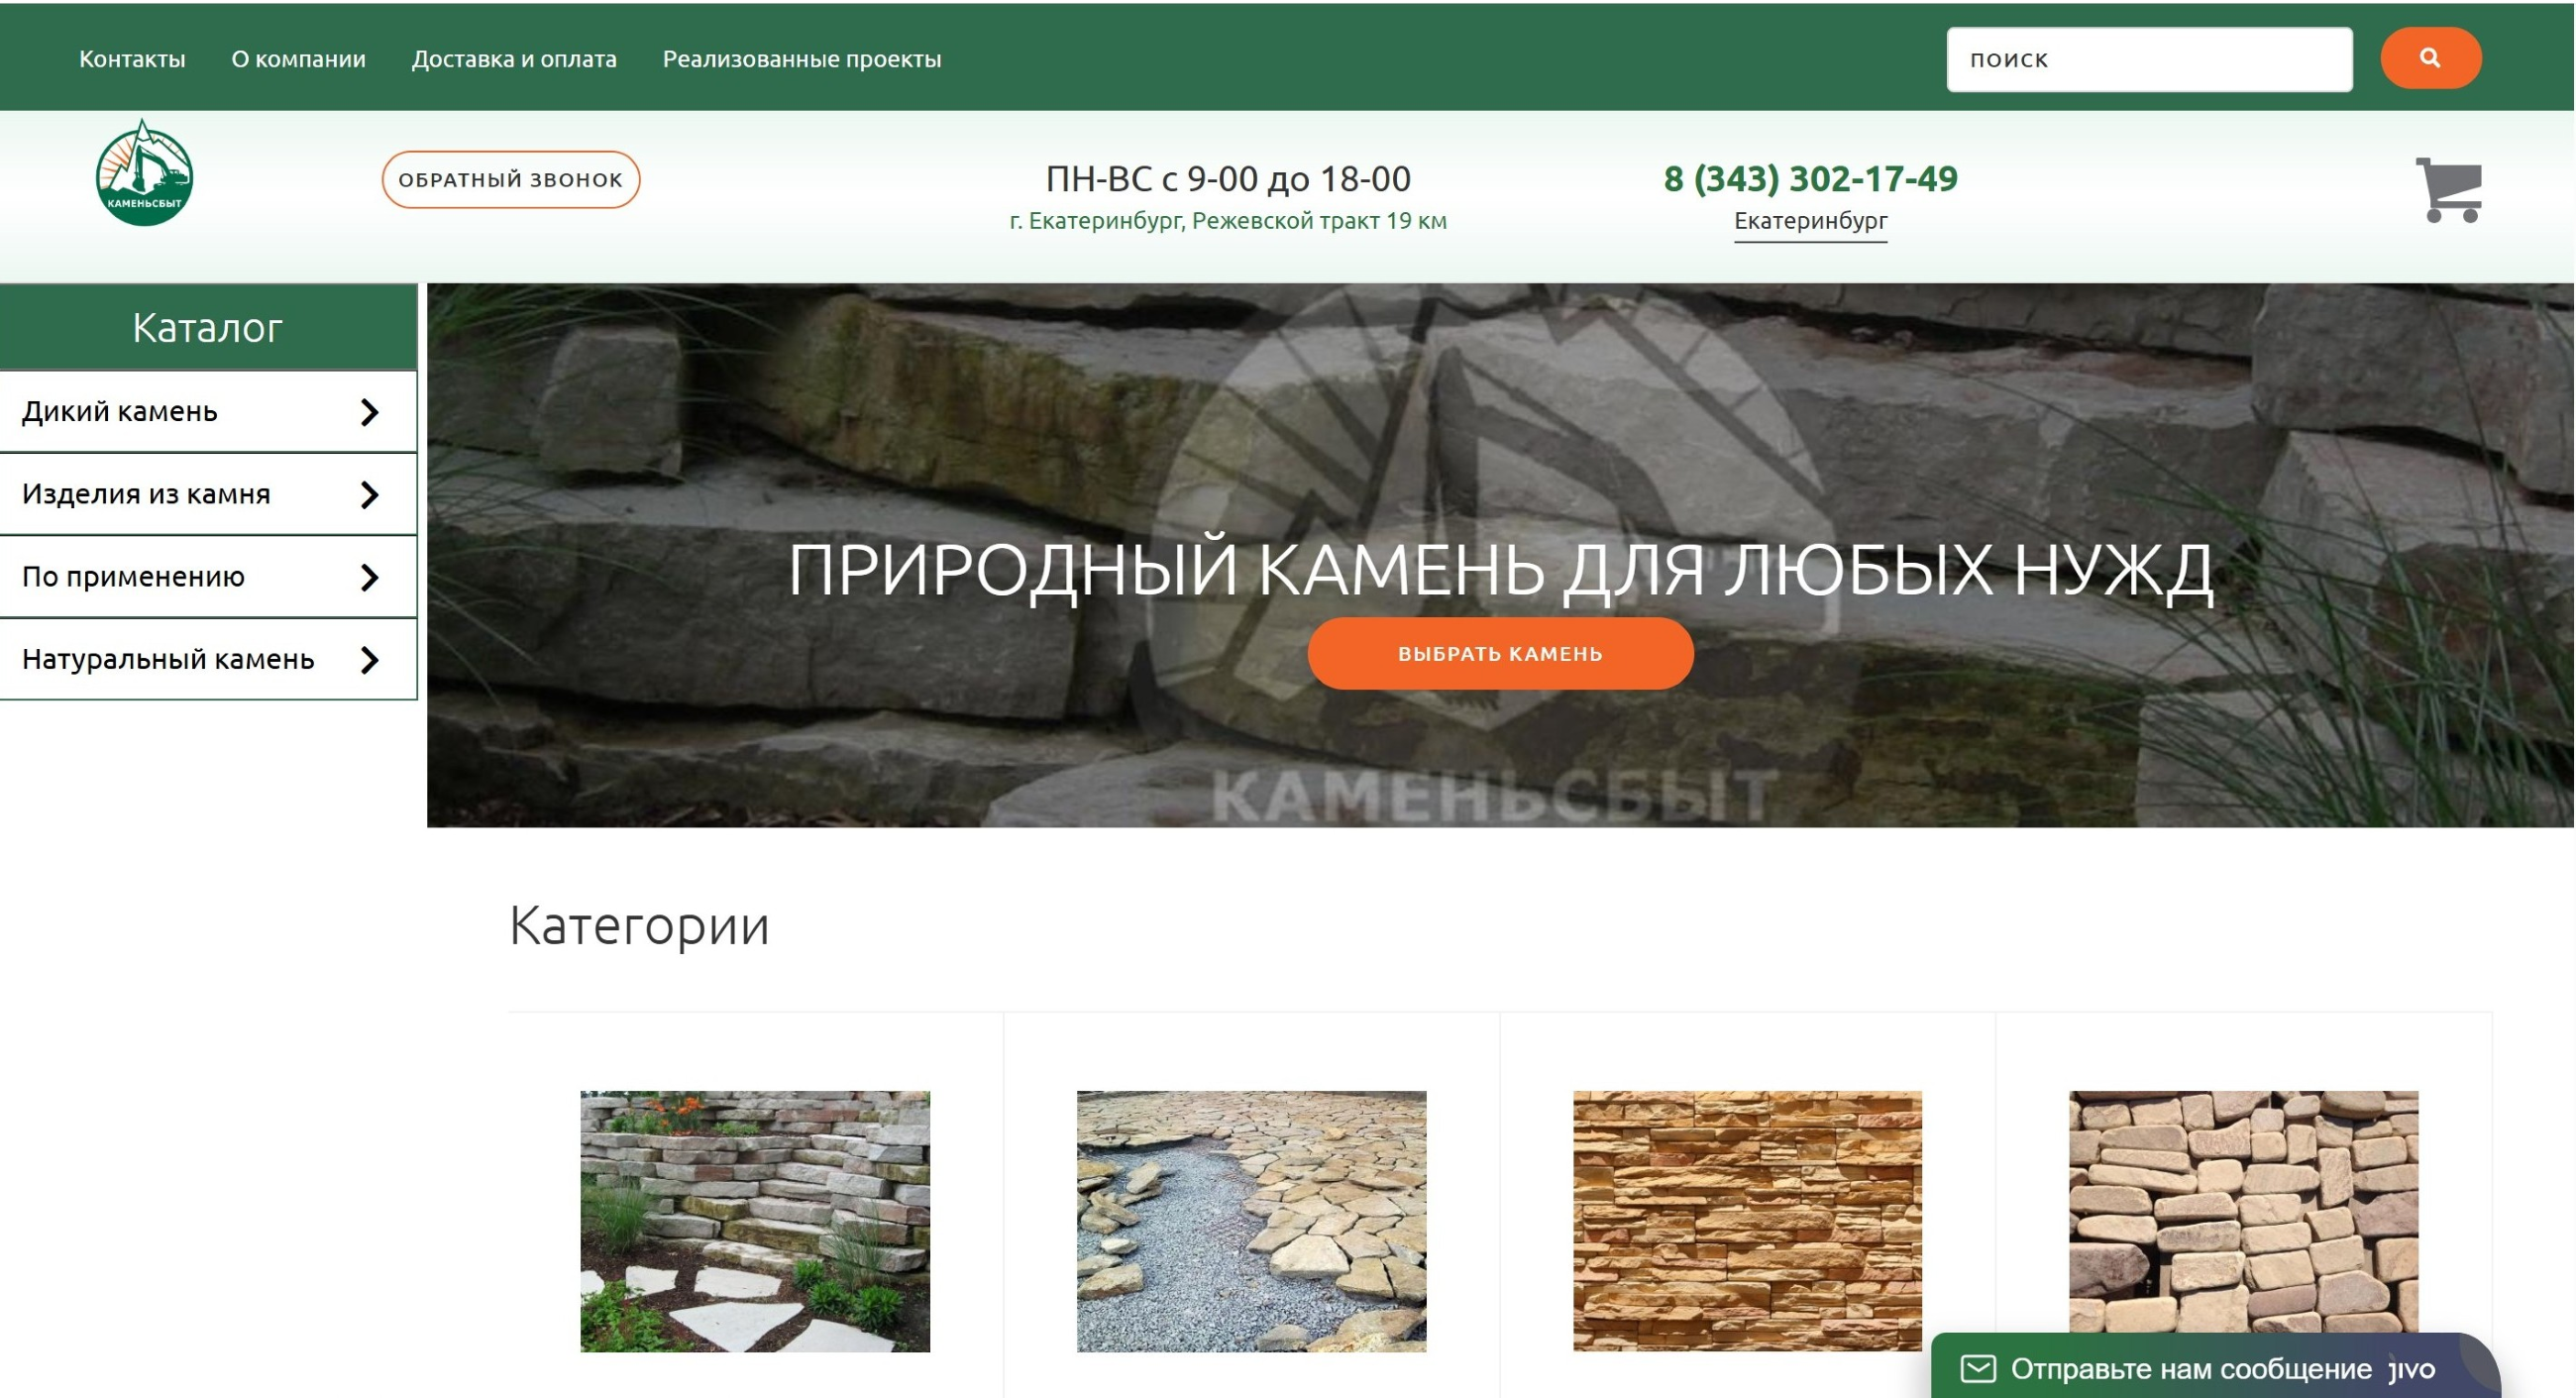Open Контакты menu item
The image size is (2576, 1398).
click(x=132, y=59)
